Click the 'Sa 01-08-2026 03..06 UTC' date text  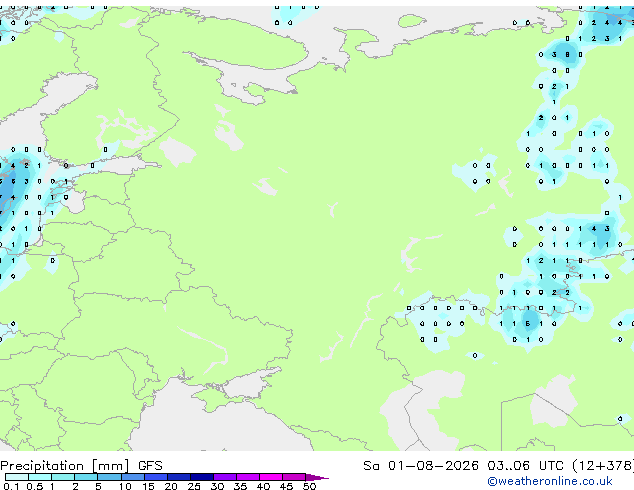point(464,466)
